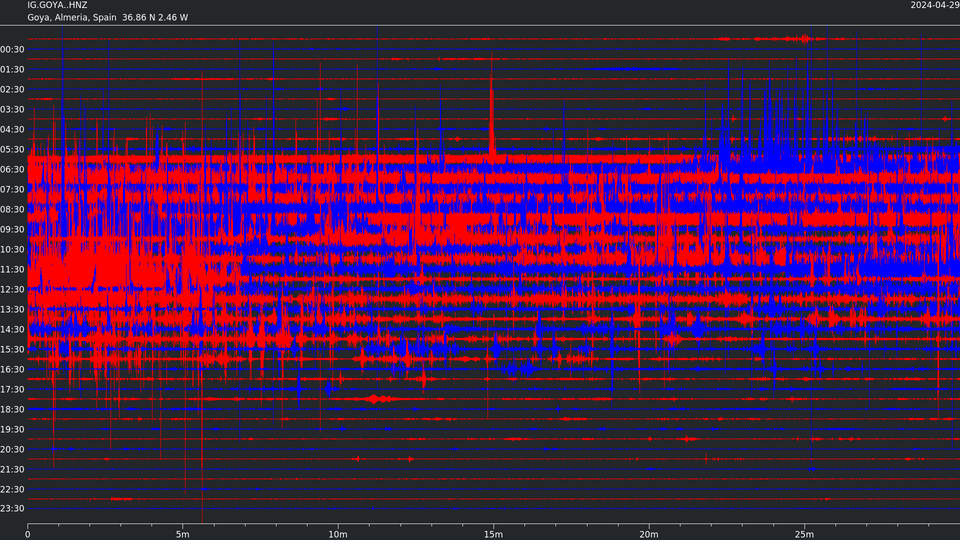
Task: Select the 01:30 time row label
Action: (12, 70)
